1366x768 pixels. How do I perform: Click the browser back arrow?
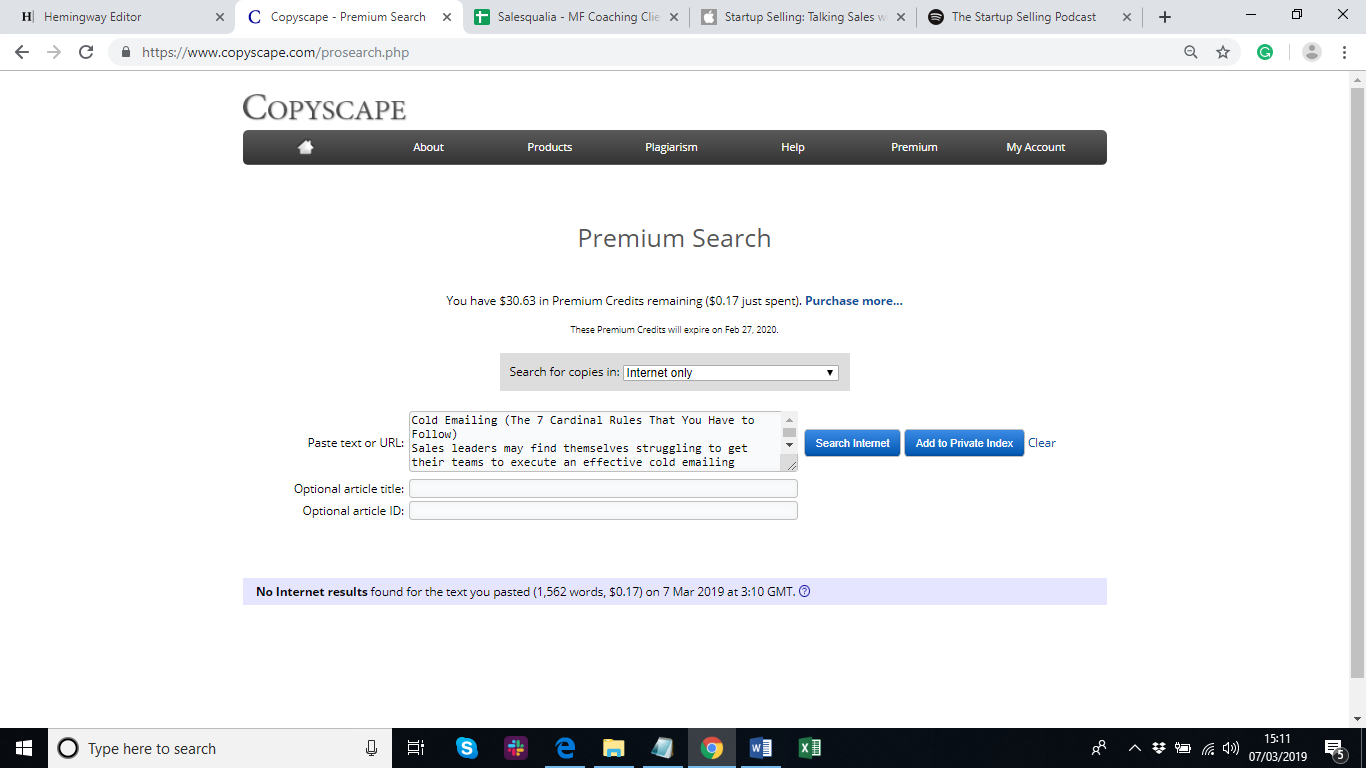(x=22, y=52)
